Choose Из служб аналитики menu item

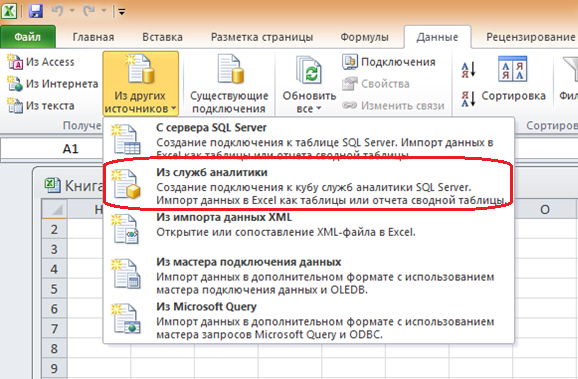pos(308,186)
